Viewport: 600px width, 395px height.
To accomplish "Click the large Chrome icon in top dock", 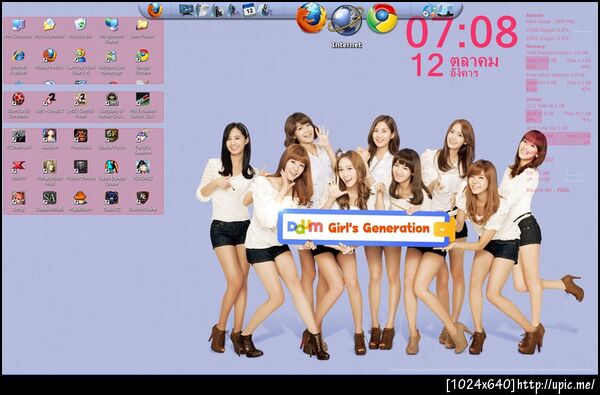I will 382,18.
